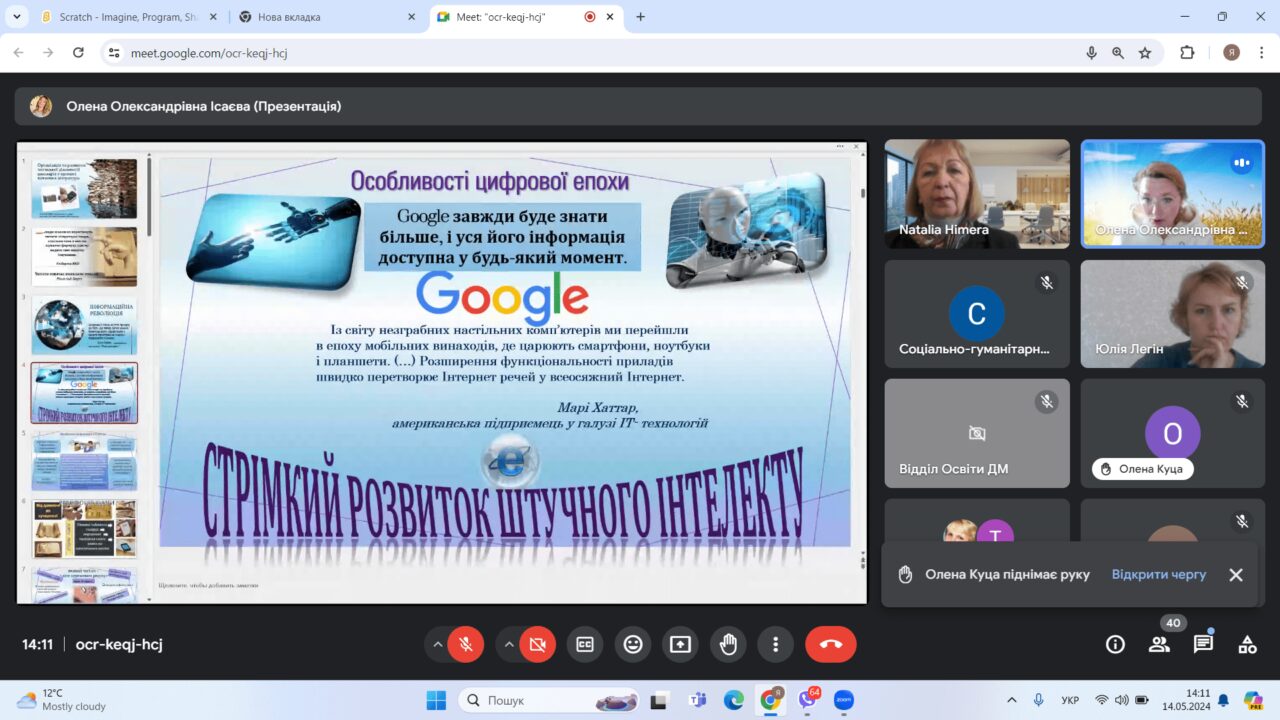Open the Copilot PRE icon in the tray
The width and height of the screenshot is (1280, 720).
click(1254, 700)
